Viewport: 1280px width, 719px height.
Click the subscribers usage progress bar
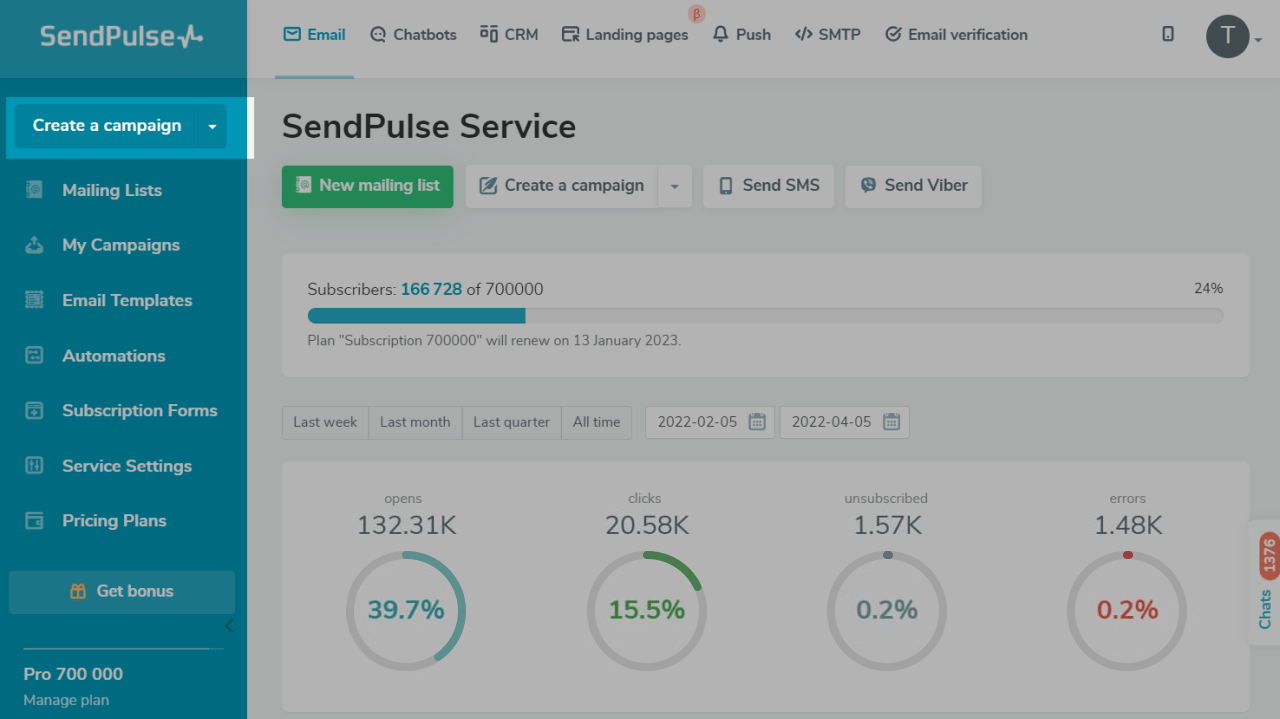coord(765,316)
